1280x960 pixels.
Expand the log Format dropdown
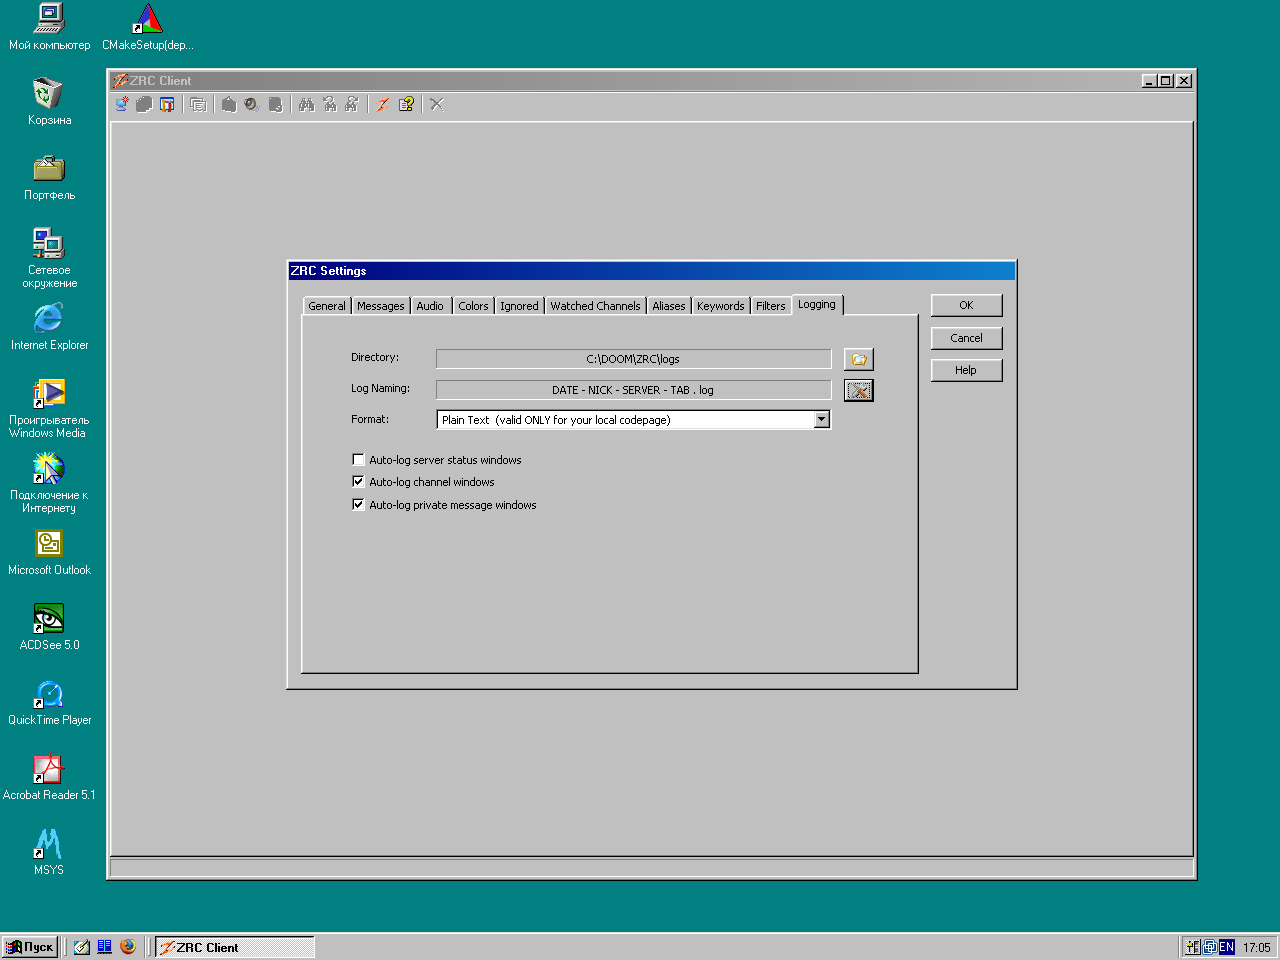click(821, 420)
